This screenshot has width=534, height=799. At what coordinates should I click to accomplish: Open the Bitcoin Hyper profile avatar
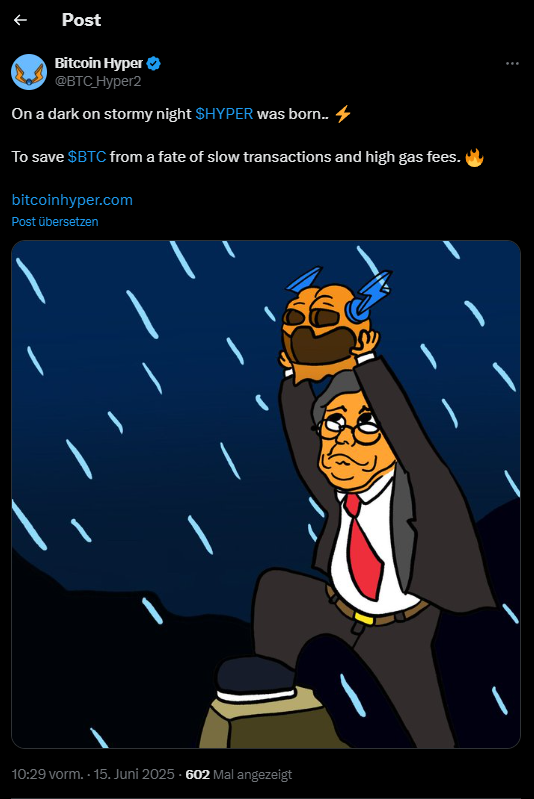tap(29, 72)
